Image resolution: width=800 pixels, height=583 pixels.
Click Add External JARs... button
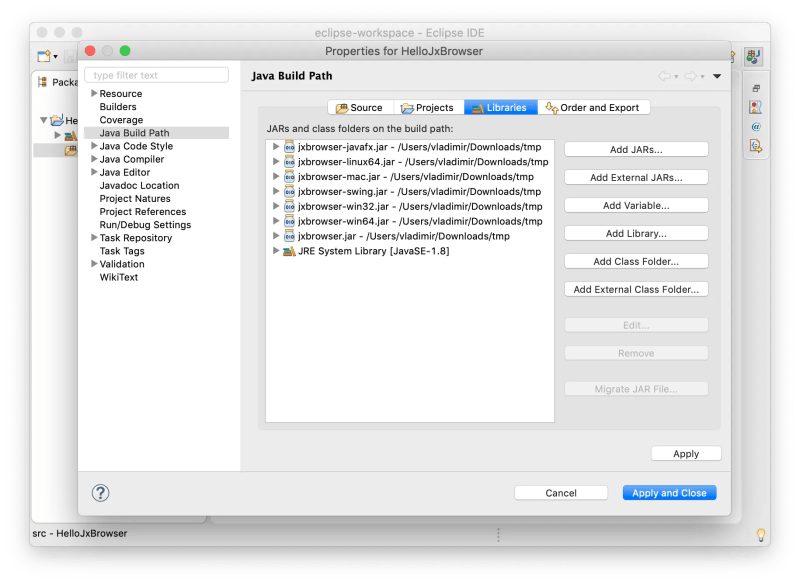(x=636, y=178)
